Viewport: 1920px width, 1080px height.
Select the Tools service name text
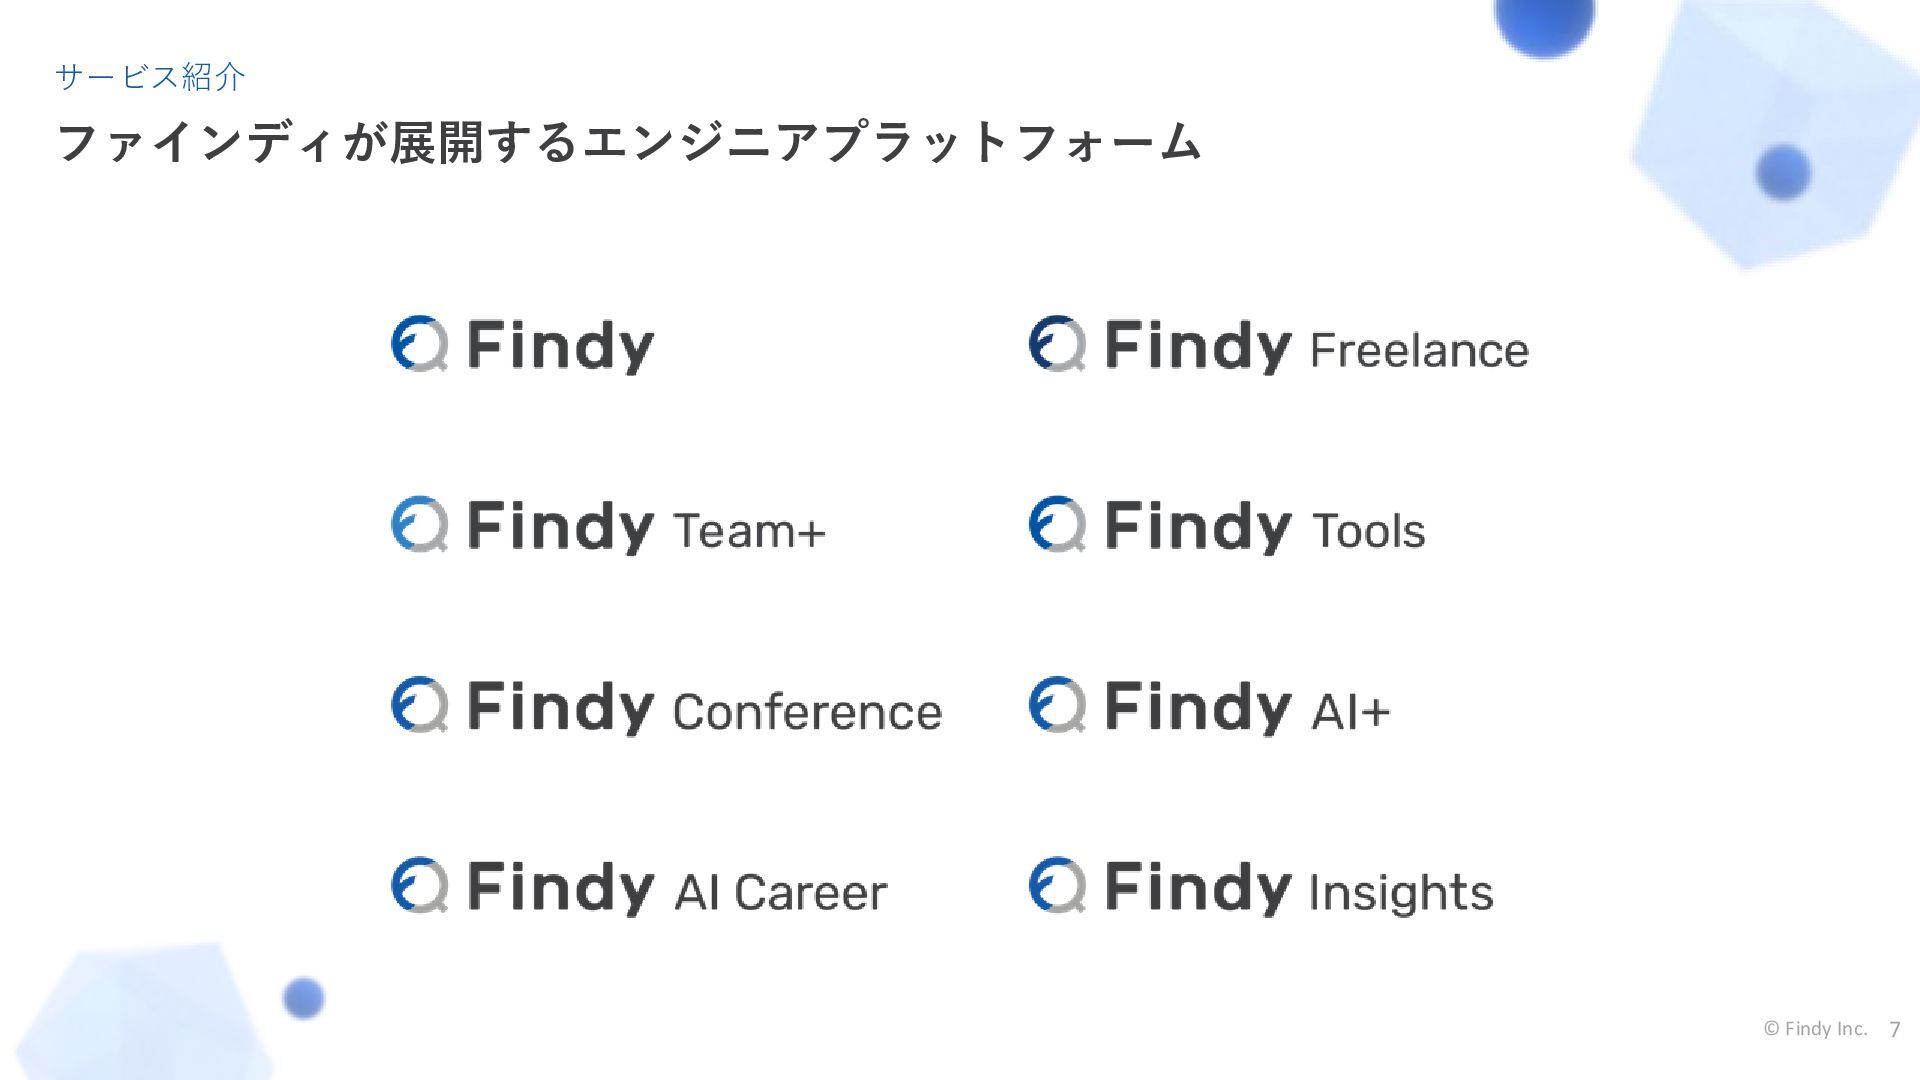pyautogui.click(x=1368, y=531)
